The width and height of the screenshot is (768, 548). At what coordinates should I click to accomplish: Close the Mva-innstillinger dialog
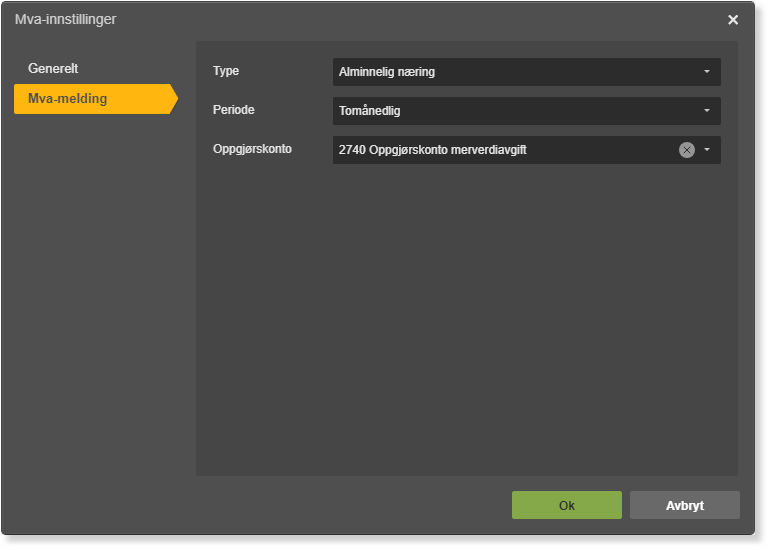click(733, 20)
